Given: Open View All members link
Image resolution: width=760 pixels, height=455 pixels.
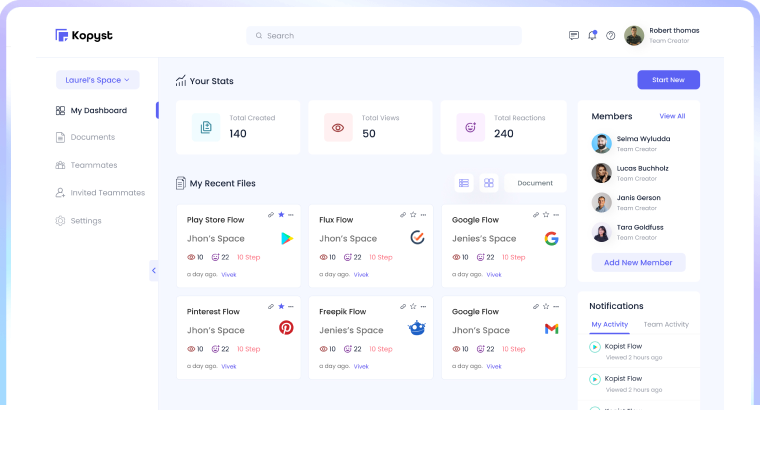Looking at the screenshot, I should pos(672,116).
